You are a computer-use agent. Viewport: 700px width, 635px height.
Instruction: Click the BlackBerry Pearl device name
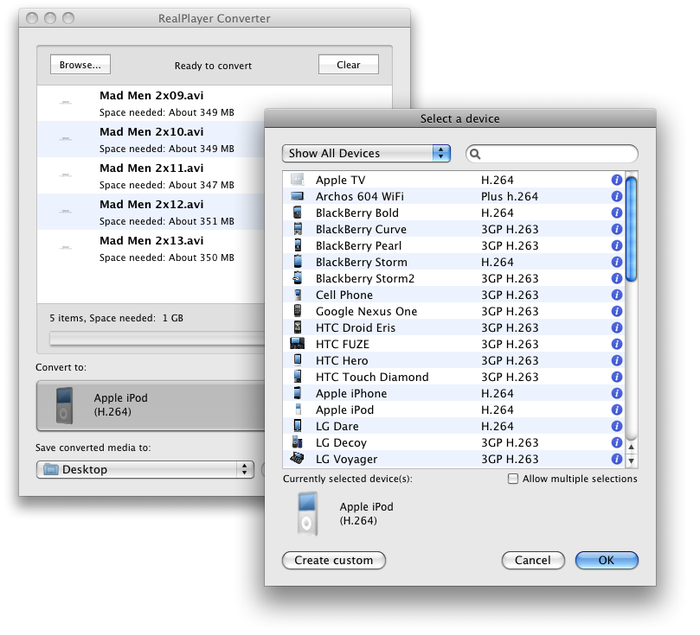(359, 246)
